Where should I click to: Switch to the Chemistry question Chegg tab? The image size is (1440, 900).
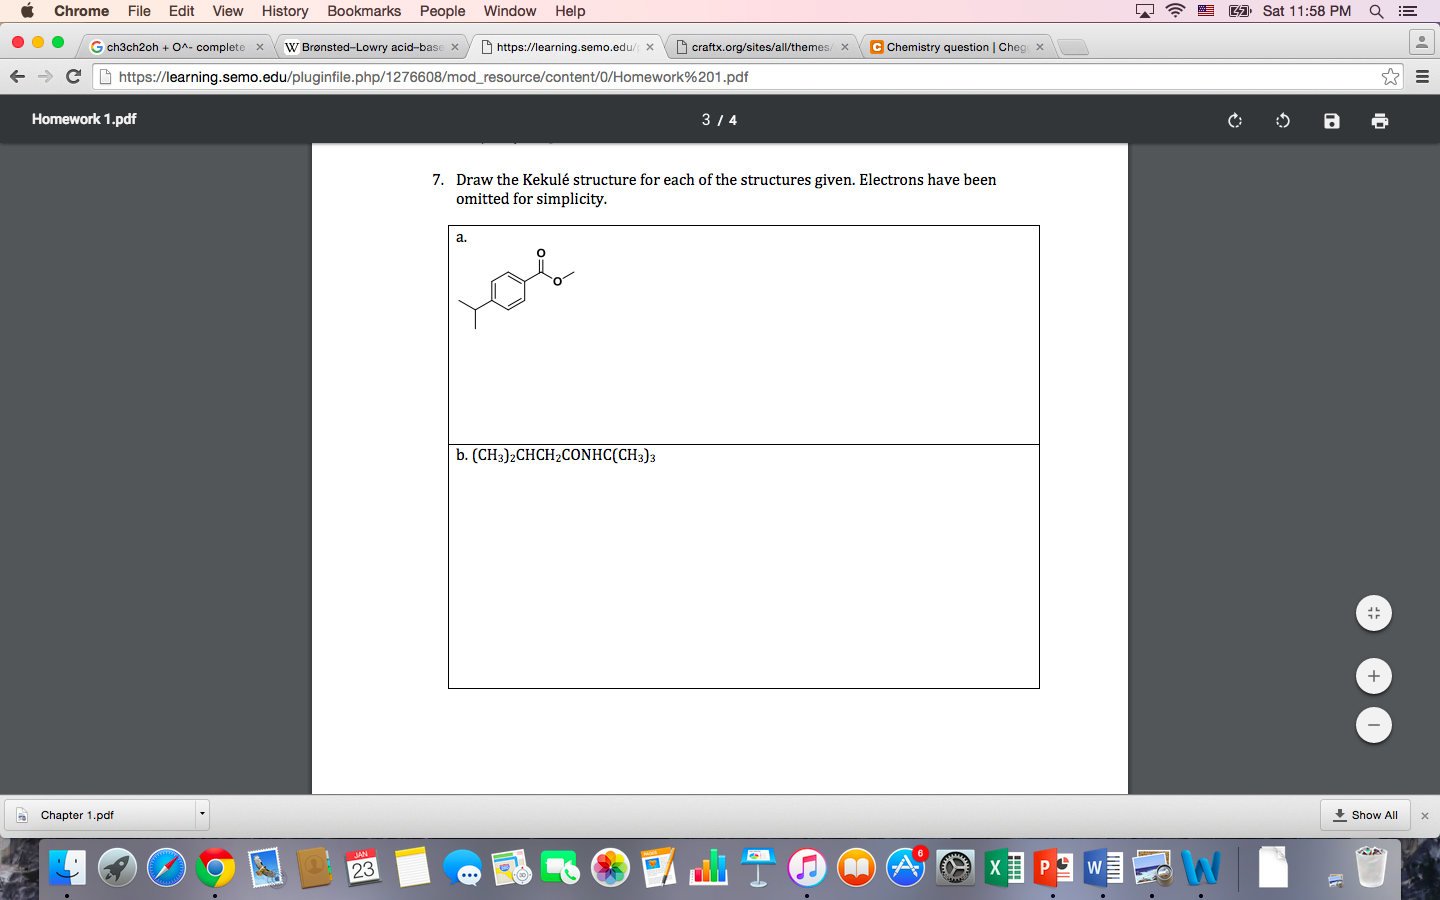tap(950, 46)
